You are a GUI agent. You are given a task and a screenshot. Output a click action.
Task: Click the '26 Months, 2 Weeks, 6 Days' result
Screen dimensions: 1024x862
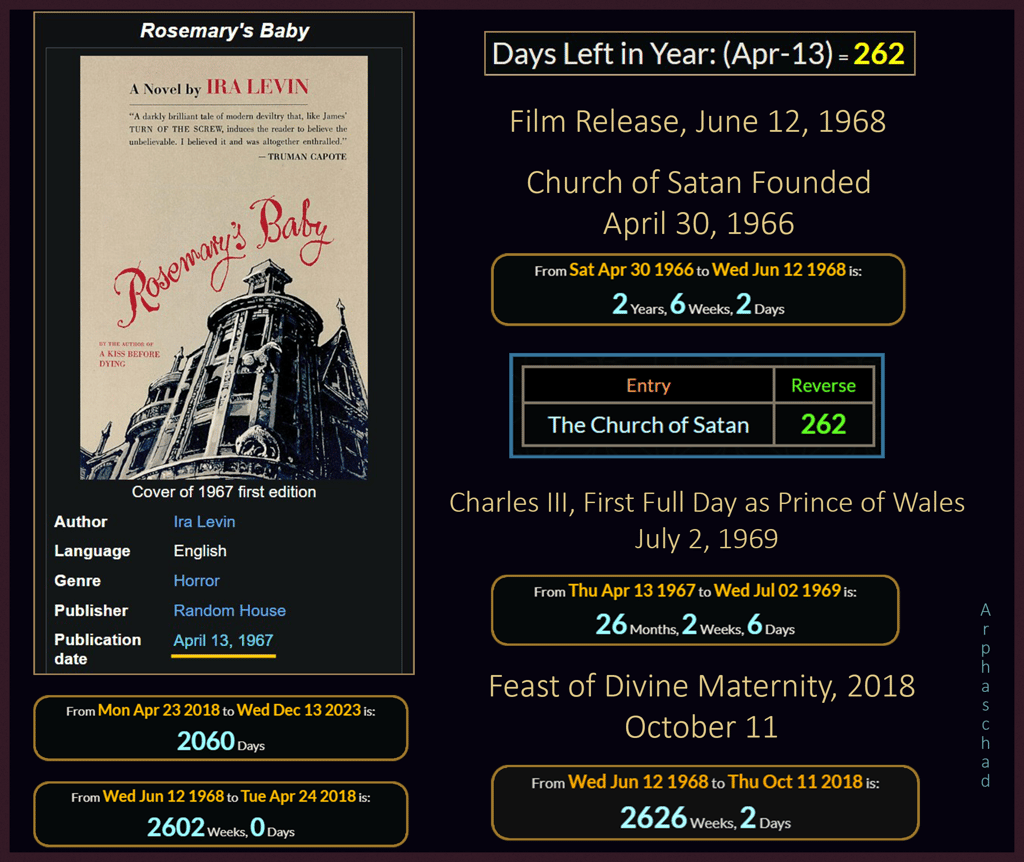(695, 625)
